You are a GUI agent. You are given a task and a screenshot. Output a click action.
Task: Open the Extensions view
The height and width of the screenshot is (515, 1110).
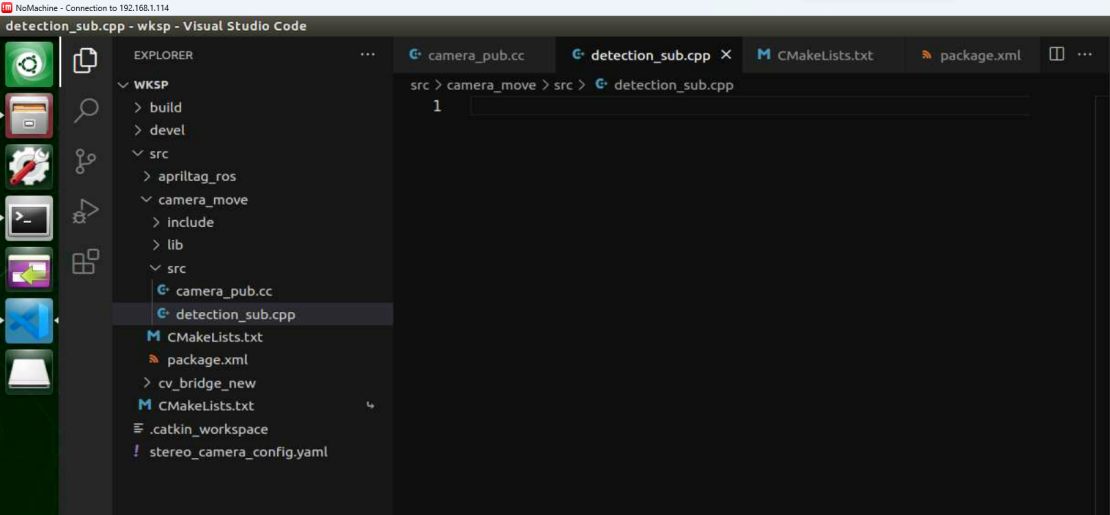point(86,262)
